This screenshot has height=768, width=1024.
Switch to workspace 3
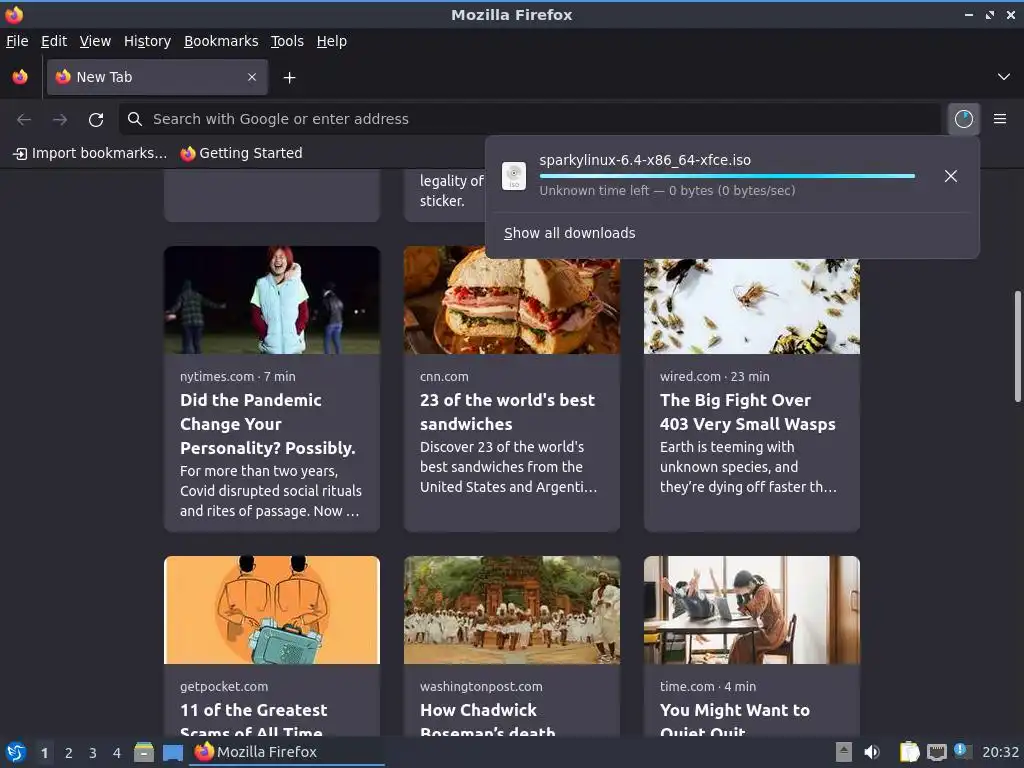93,753
